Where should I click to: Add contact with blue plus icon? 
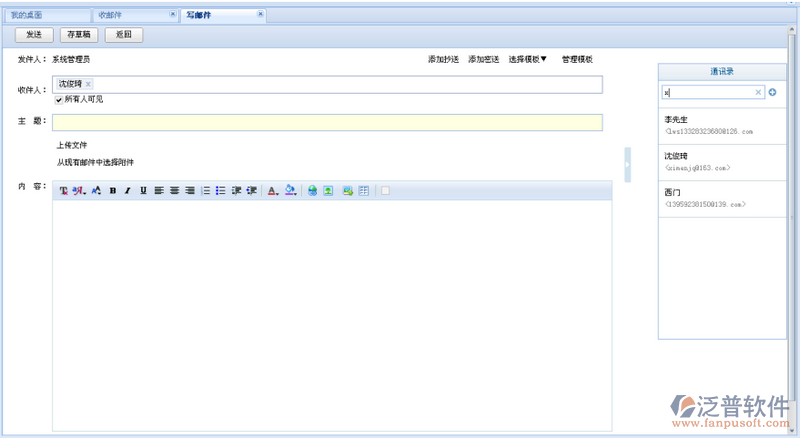point(772,92)
